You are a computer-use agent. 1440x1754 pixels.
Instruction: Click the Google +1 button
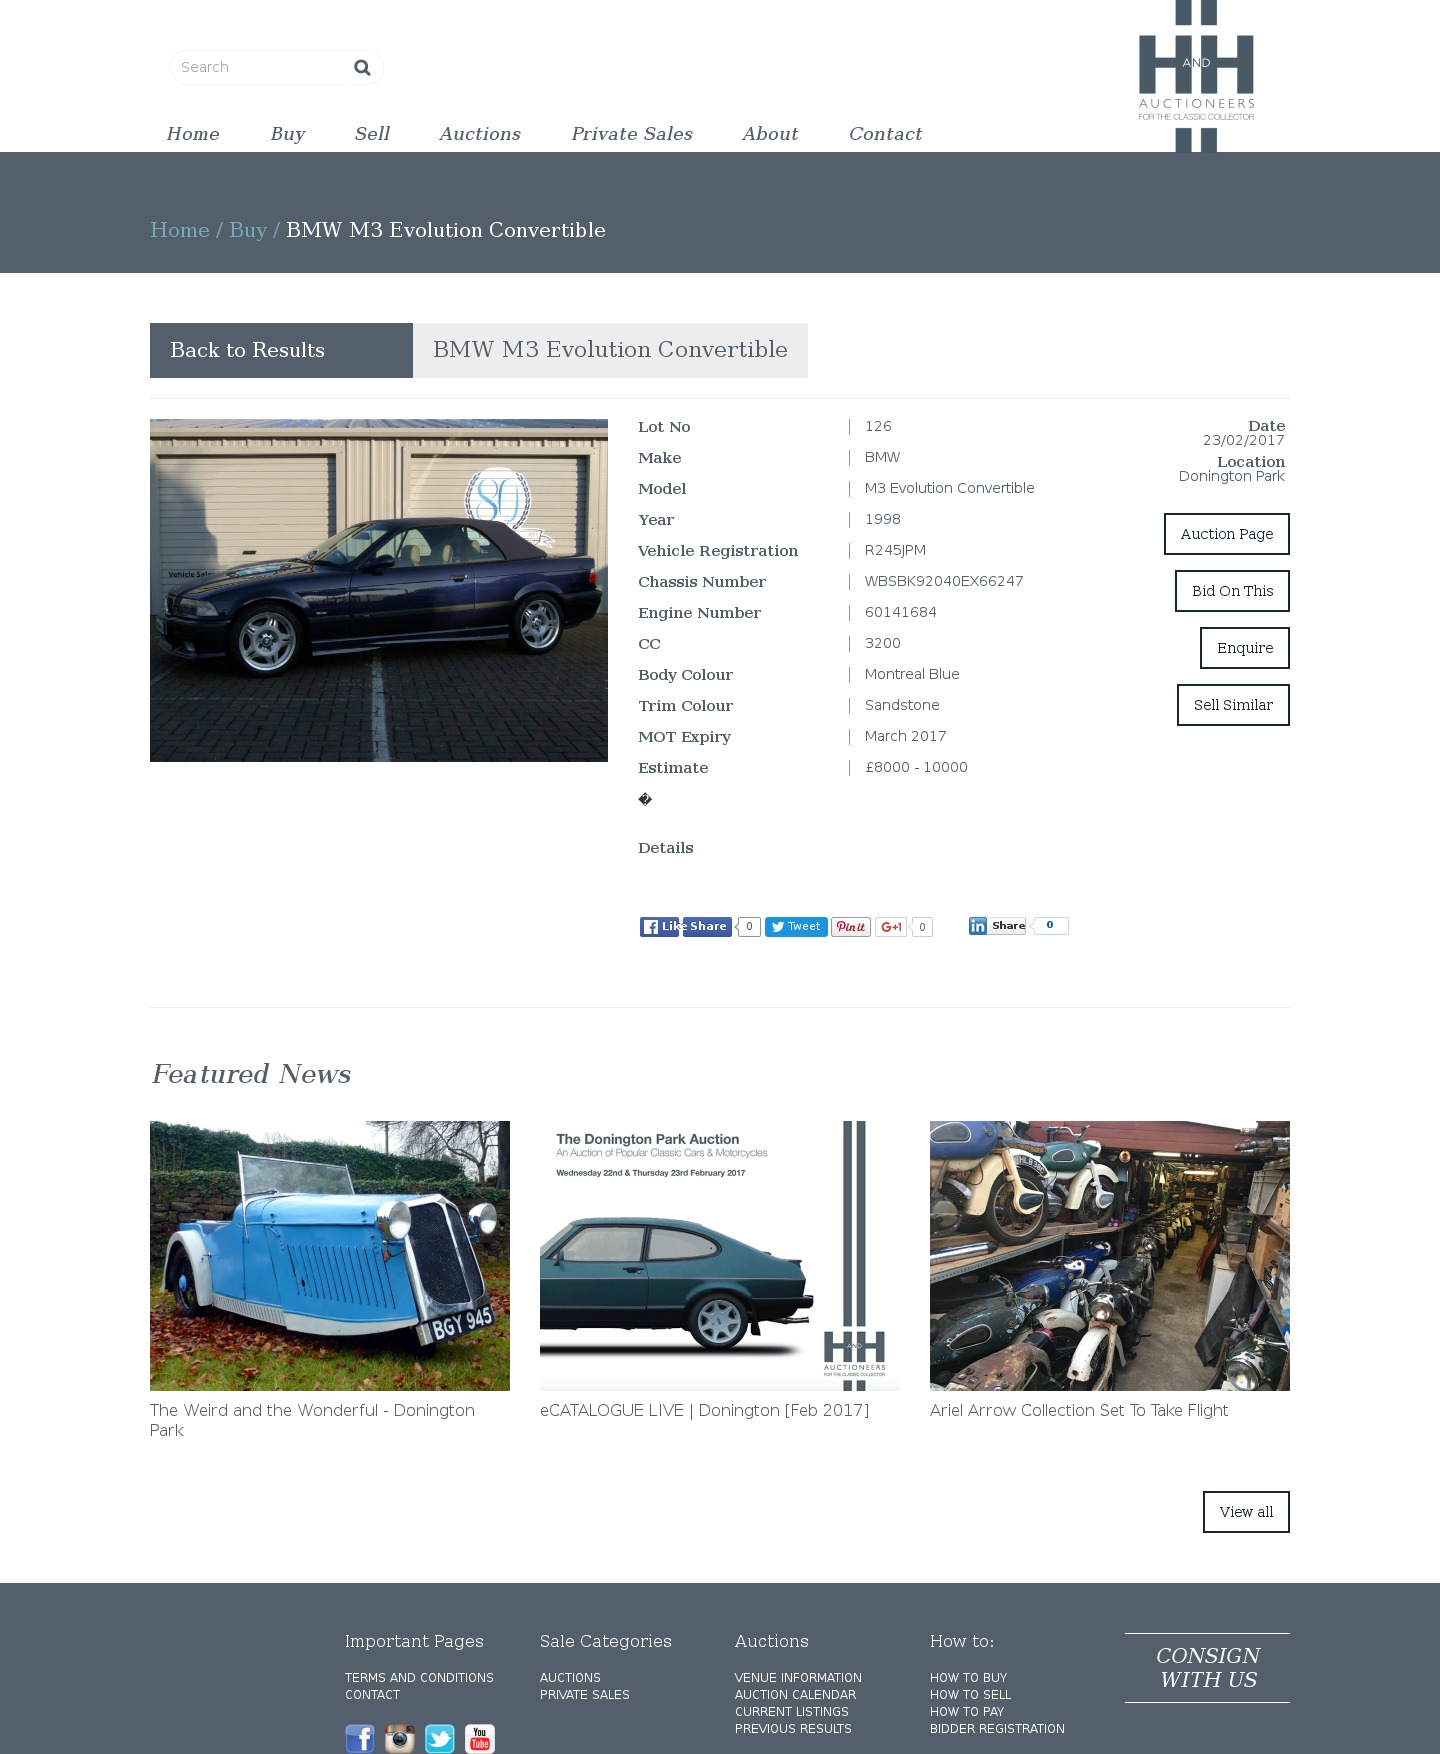pyautogui.click(x=891, y=927)
